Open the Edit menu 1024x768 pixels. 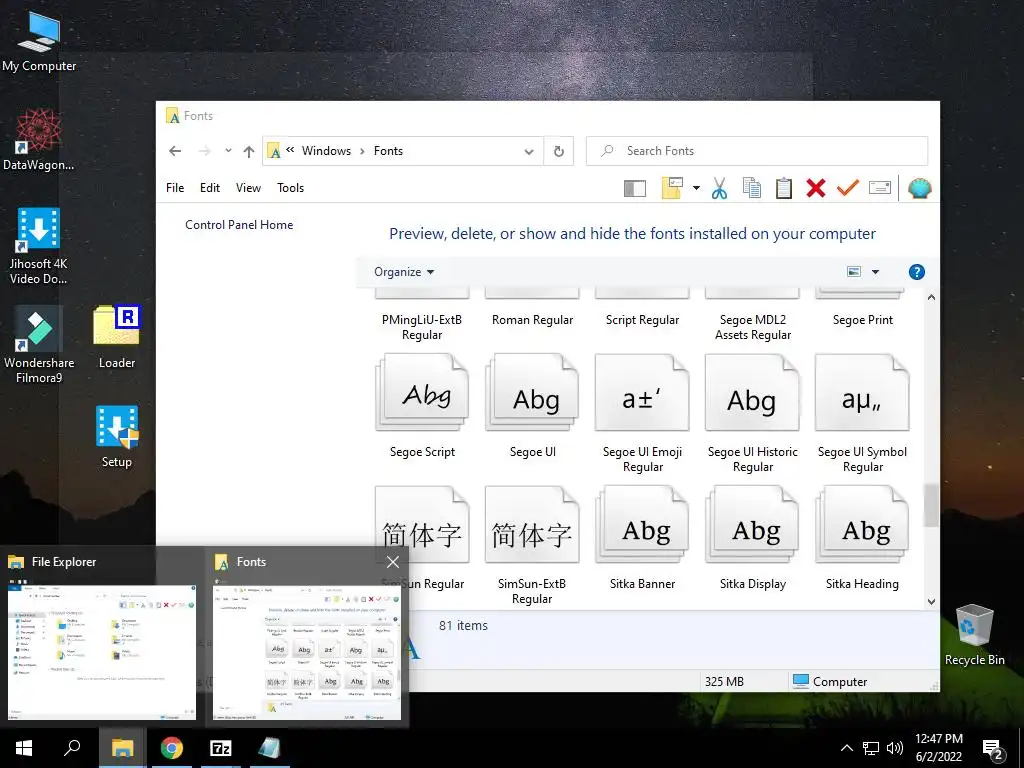[x=210, y=188]
